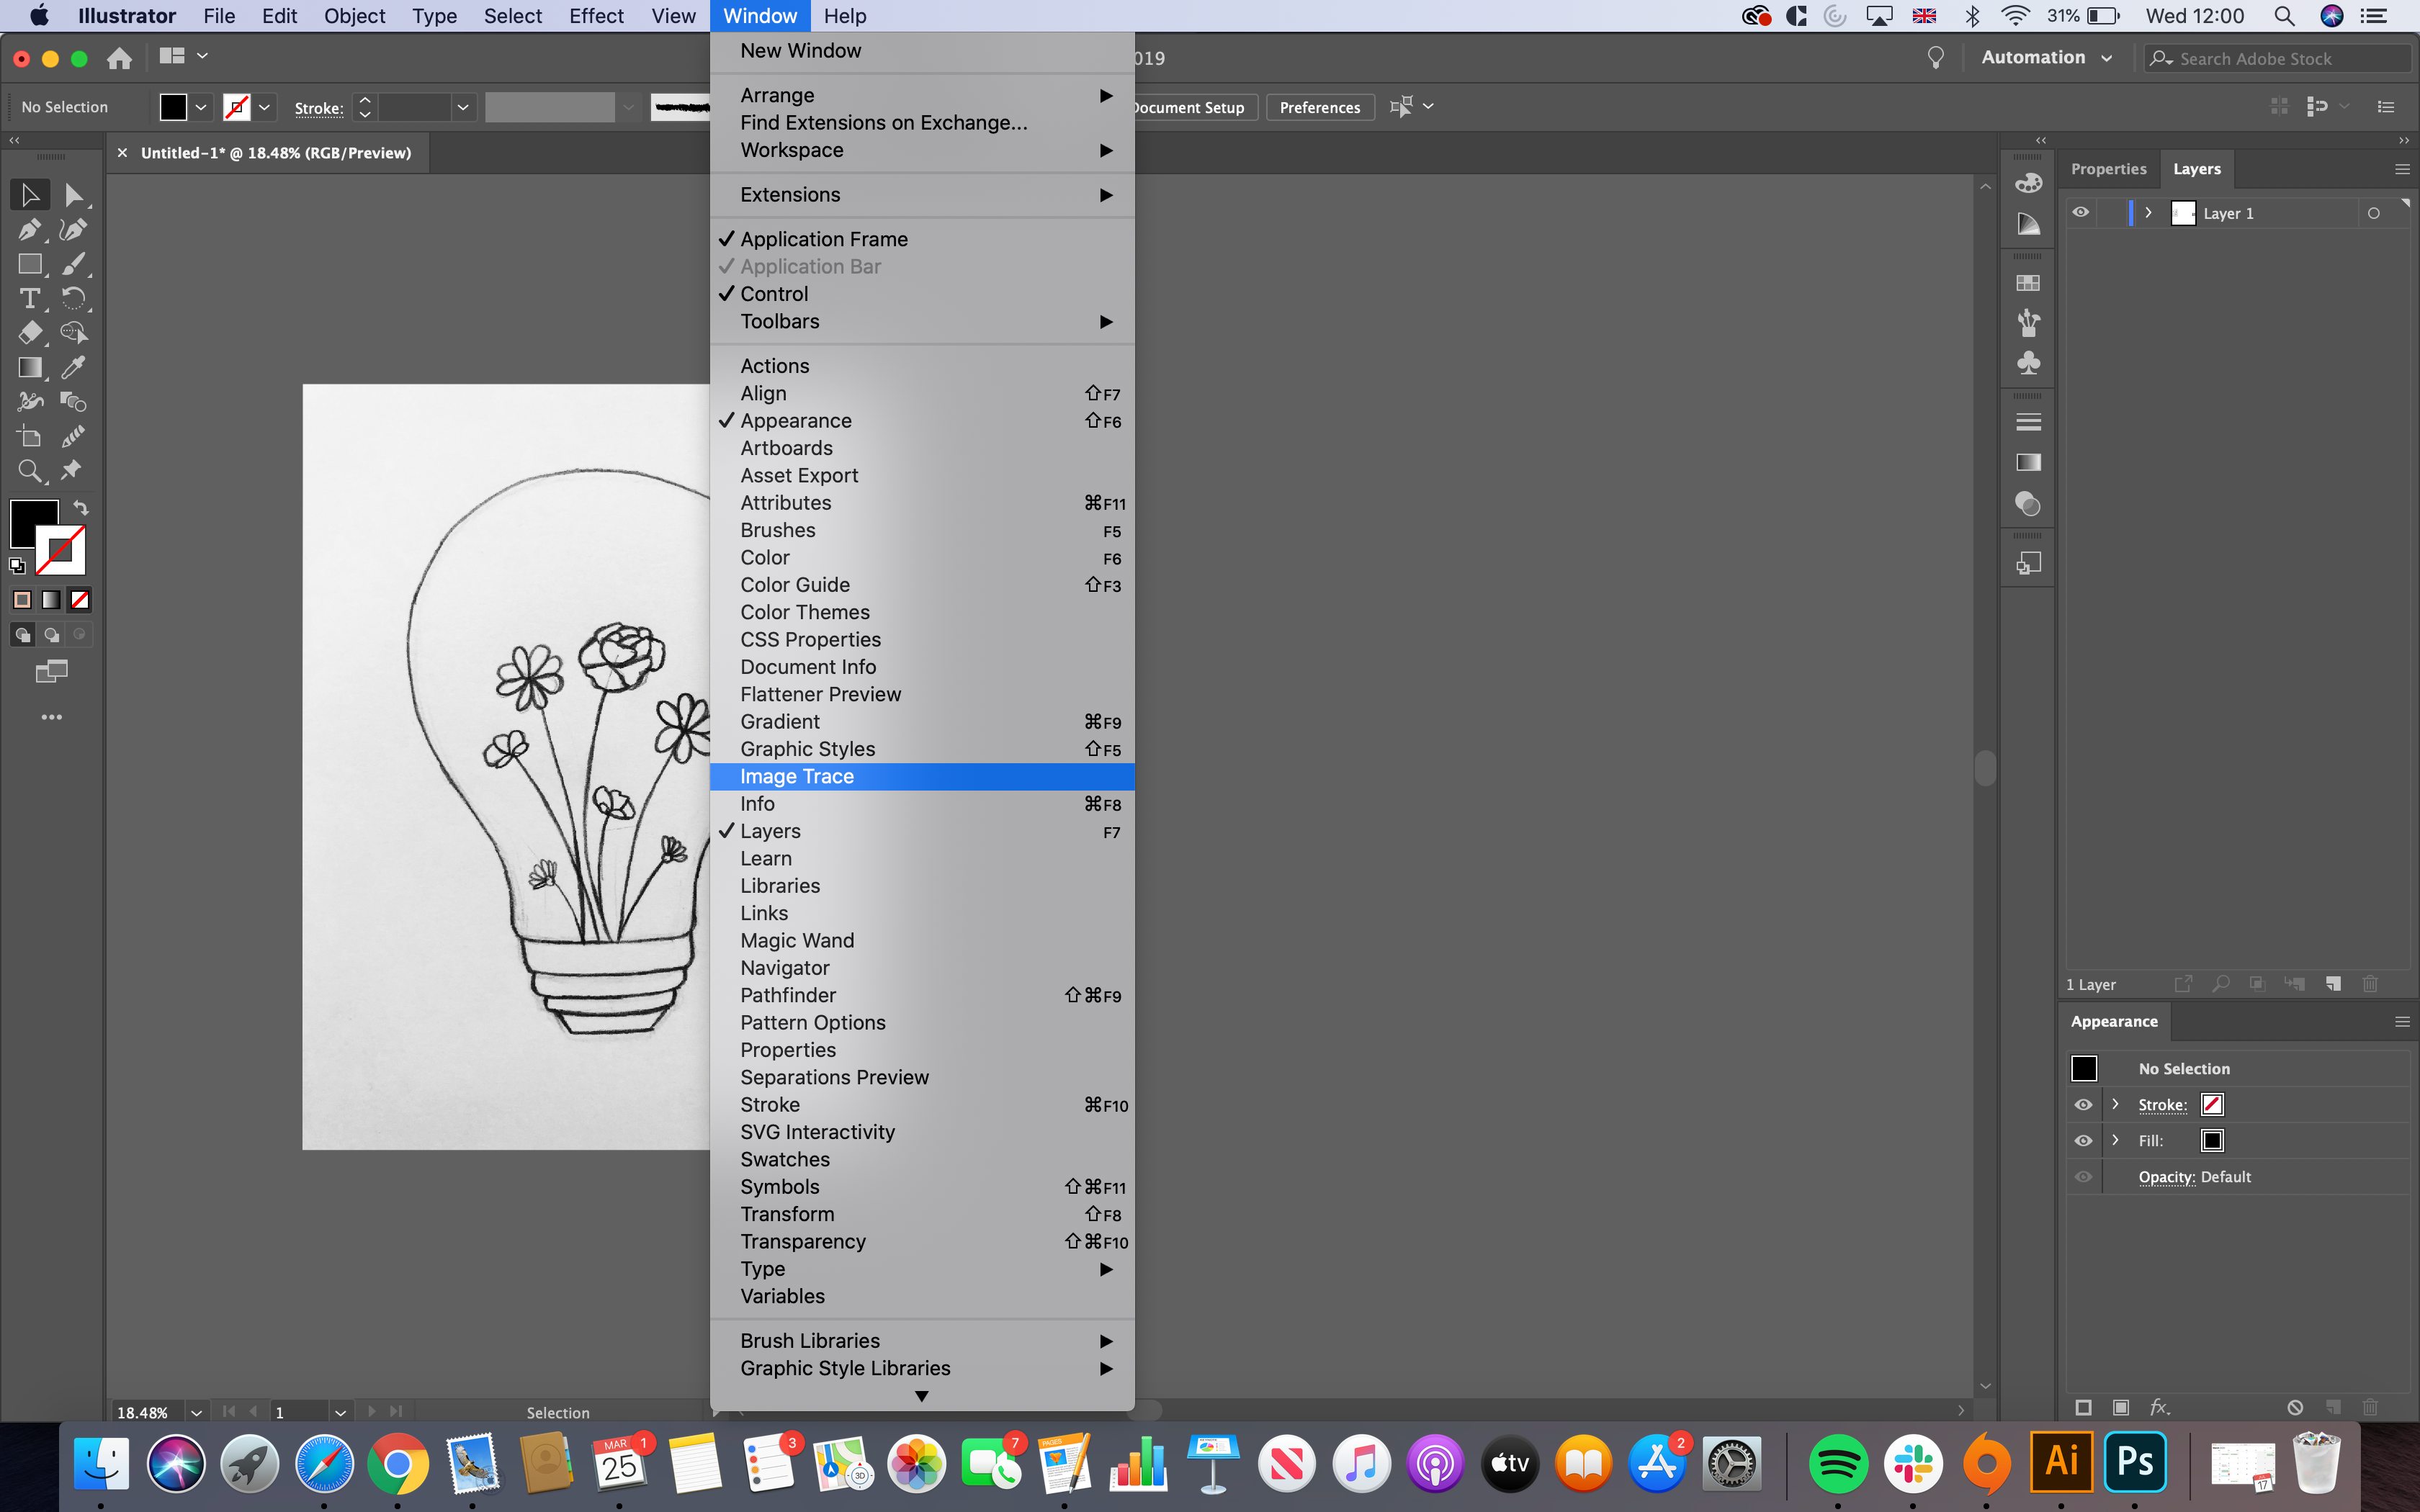The image size is (2420, 1512).
Task: Select the Eyedropper tool
Action: 73,367
